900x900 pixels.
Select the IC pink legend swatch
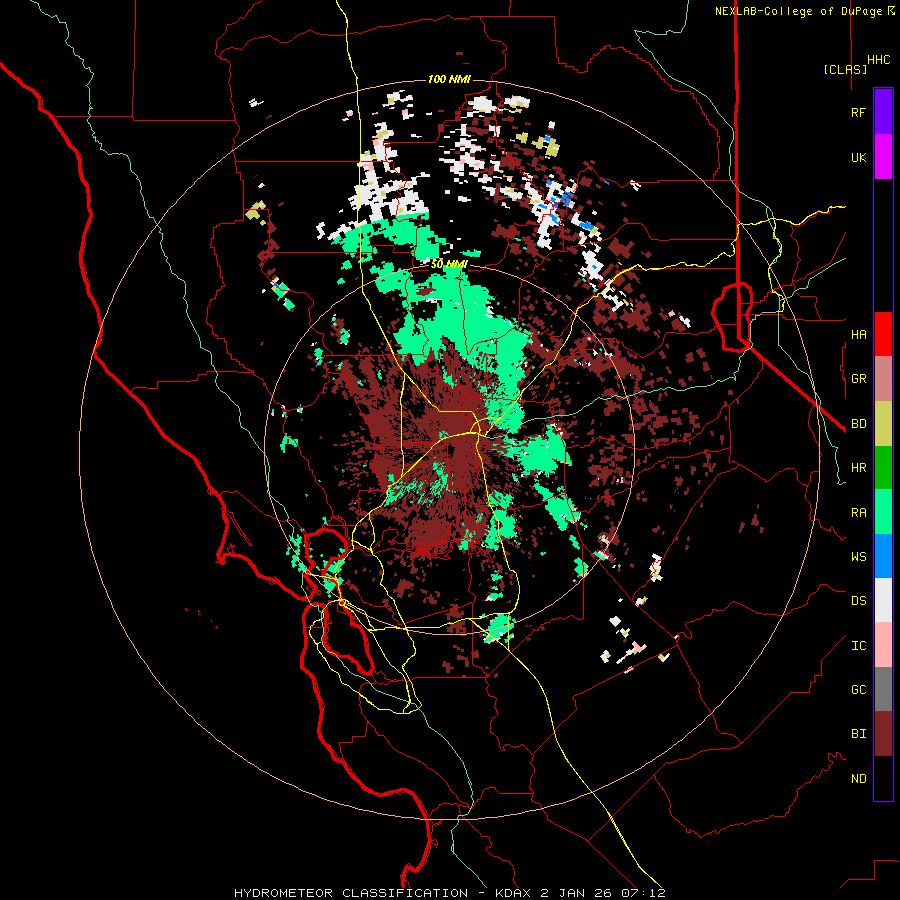point(883,645)
